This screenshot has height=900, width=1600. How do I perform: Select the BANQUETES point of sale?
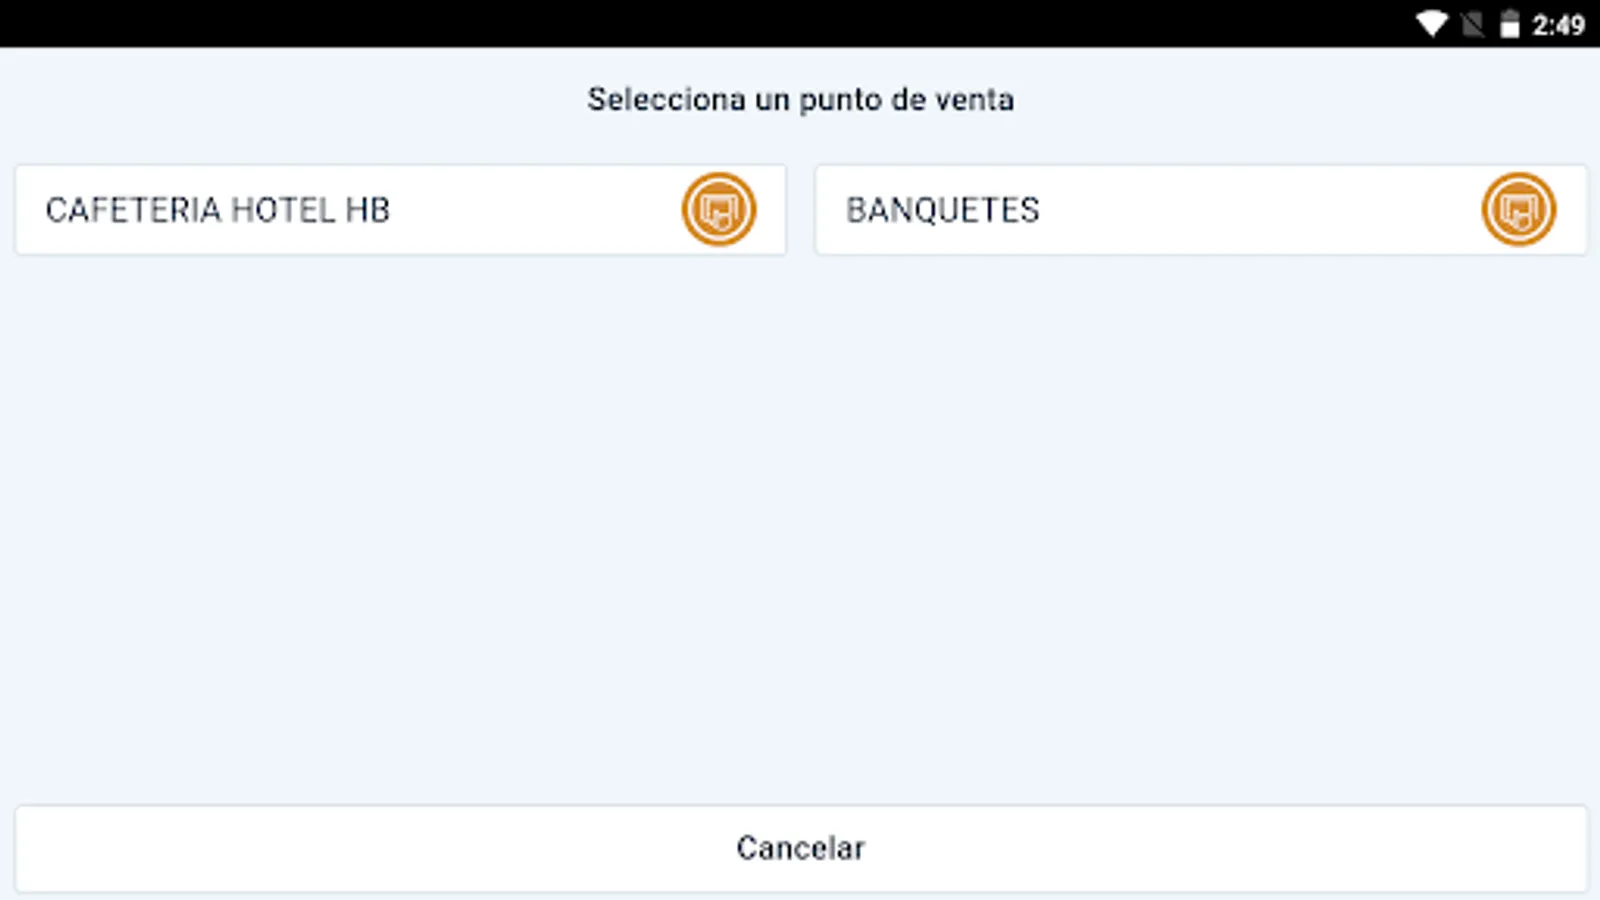pyautogui.click(x=1200, y=210)
